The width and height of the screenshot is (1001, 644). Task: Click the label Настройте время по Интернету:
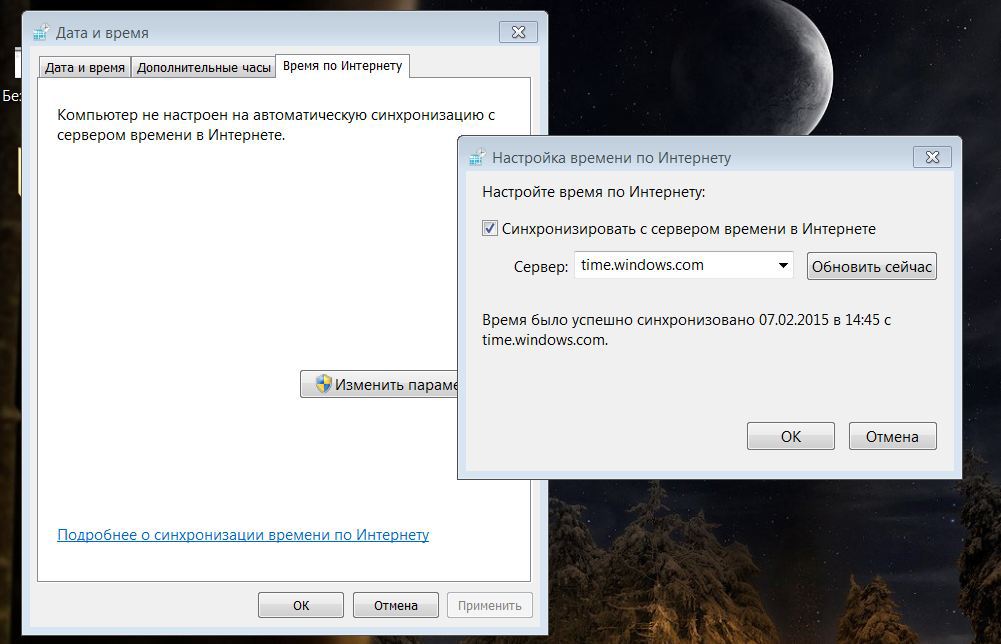[594, 192]
